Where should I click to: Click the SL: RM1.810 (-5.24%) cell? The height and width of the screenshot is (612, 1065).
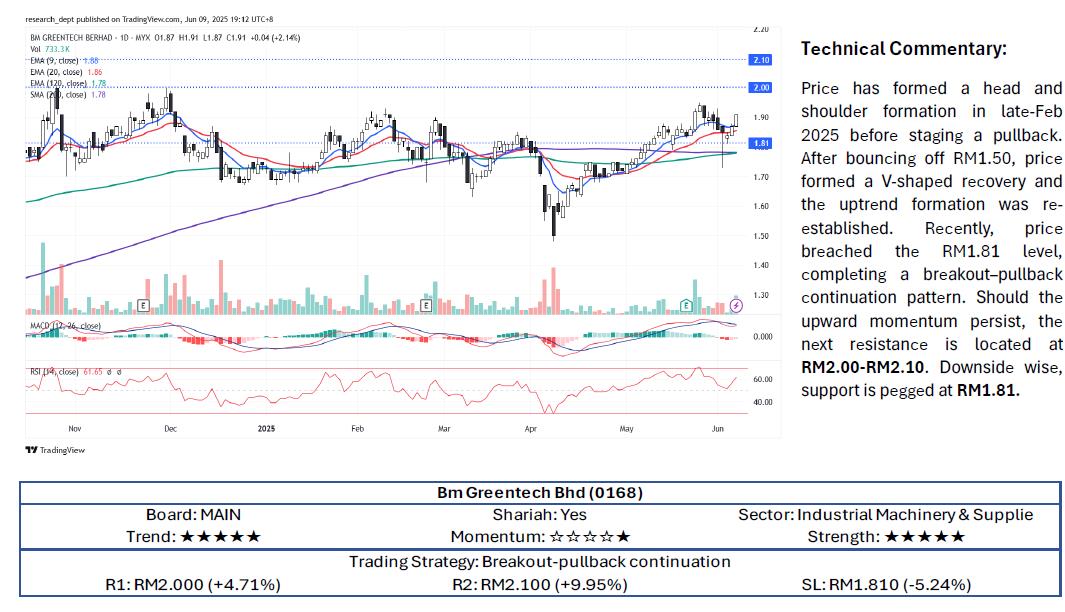886,584
